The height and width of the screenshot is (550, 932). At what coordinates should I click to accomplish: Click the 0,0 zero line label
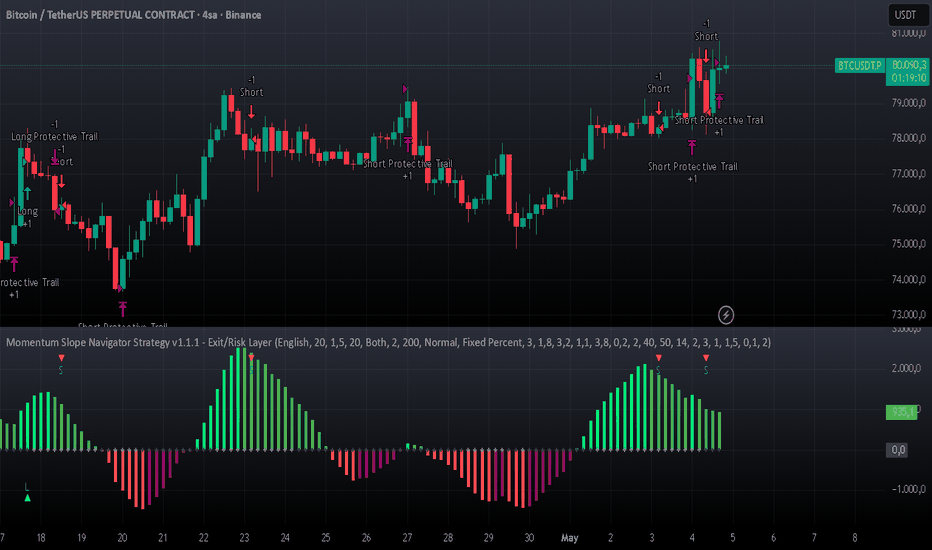pos(898,450)
